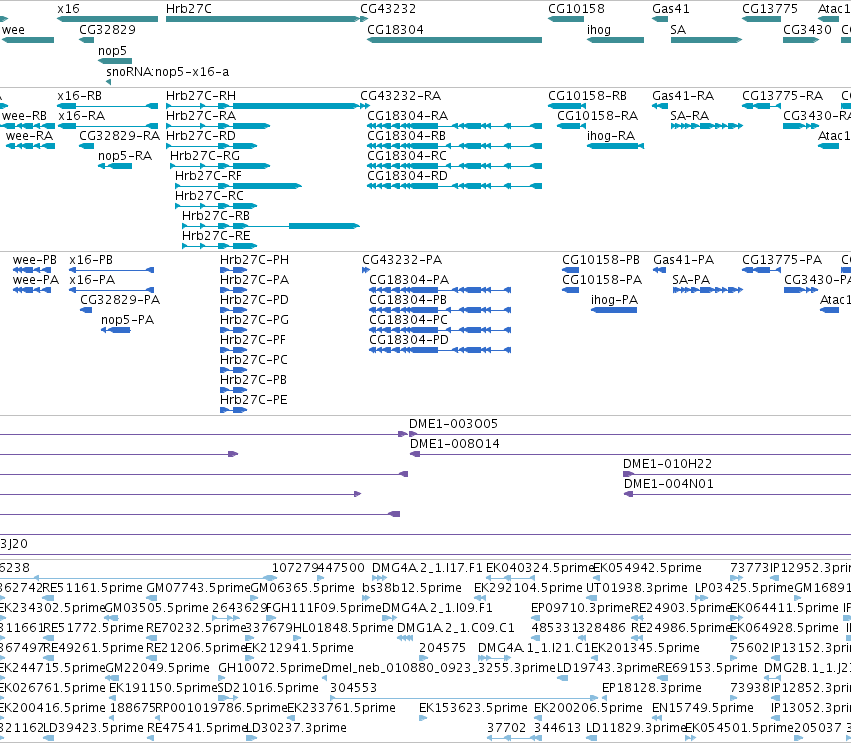Click the Hrb27C-RH transcript label
Screen dimensions: 851x743
pos(201,96)
